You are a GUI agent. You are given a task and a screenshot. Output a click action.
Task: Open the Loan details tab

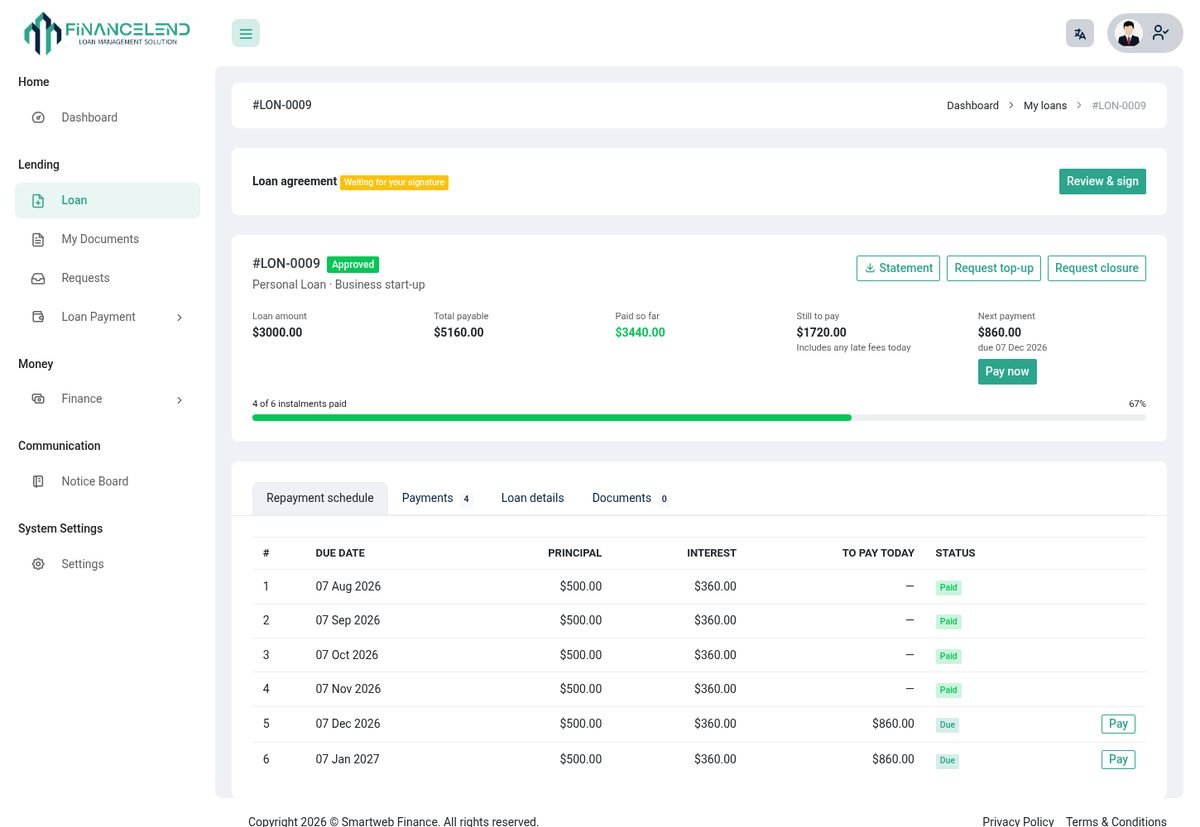[x=532, y=498]
